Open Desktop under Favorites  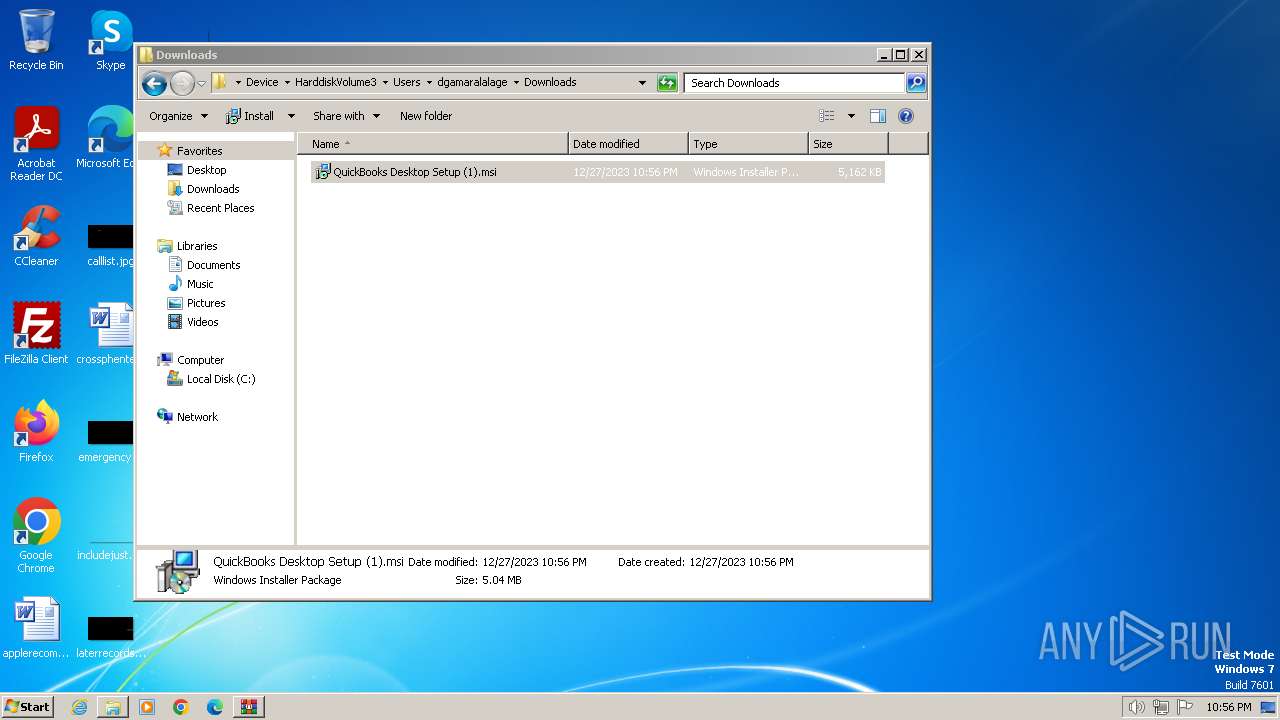pos(206,170)
